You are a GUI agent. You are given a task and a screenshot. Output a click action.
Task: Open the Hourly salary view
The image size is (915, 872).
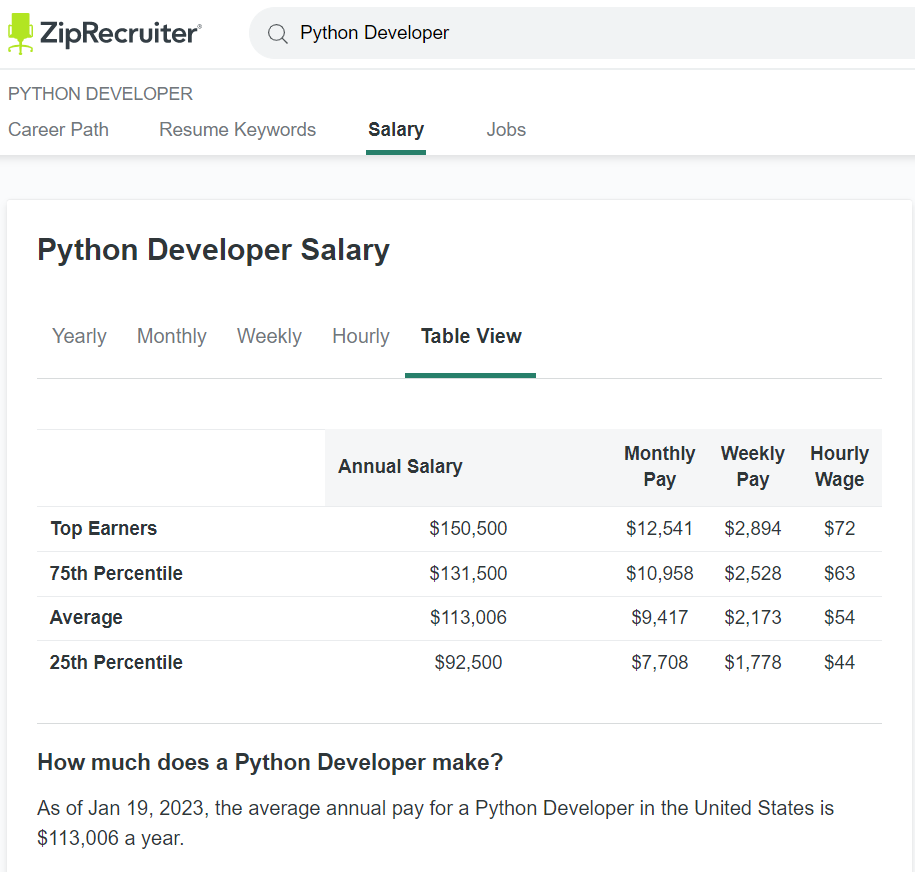(x=361, y=337)
